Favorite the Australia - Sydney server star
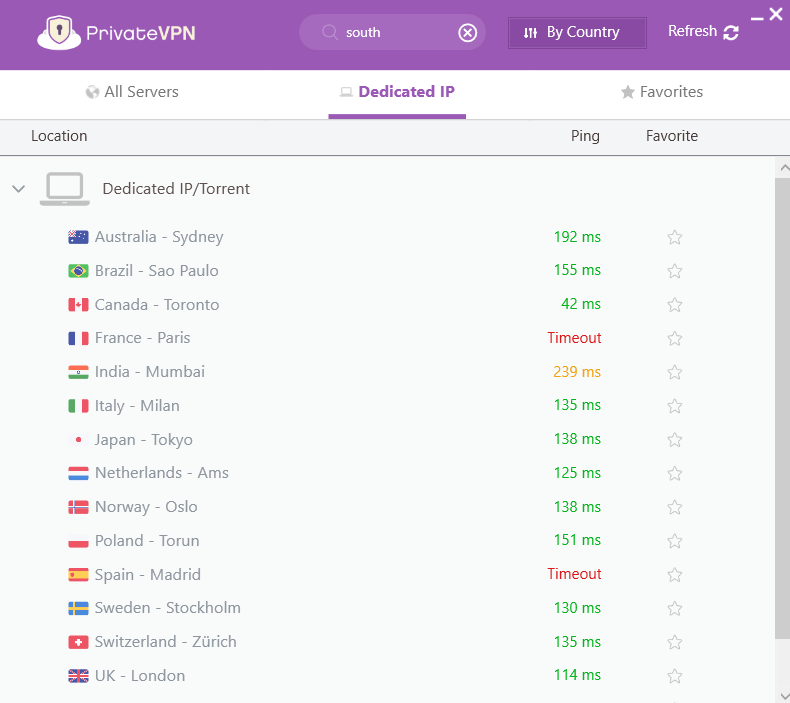790x703 pixels. (675, 237)
